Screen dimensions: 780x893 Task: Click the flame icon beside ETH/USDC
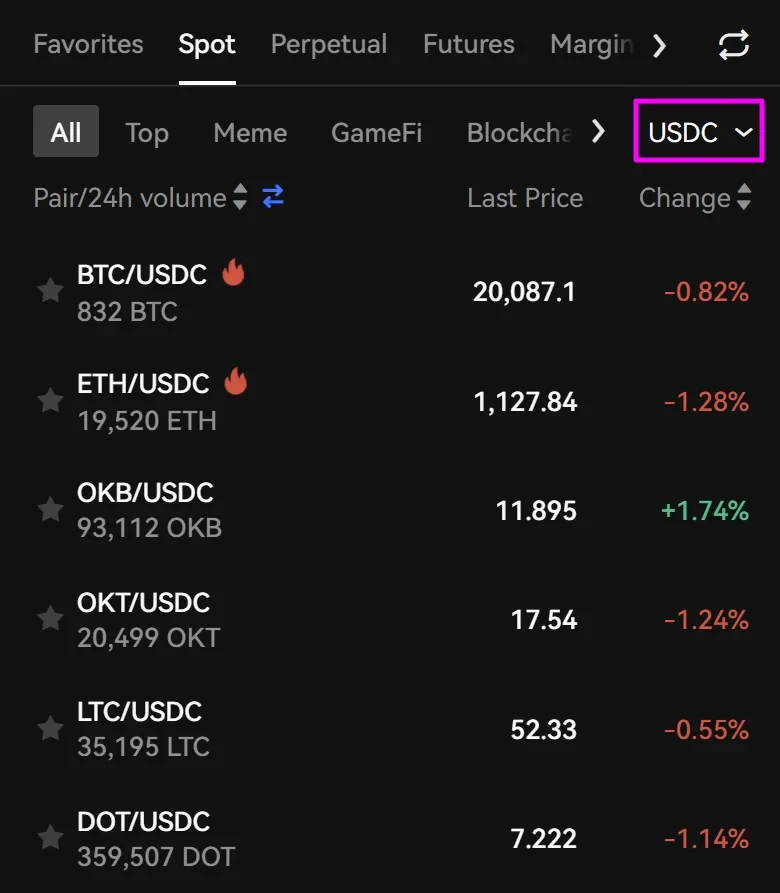[x=235, y=381]
